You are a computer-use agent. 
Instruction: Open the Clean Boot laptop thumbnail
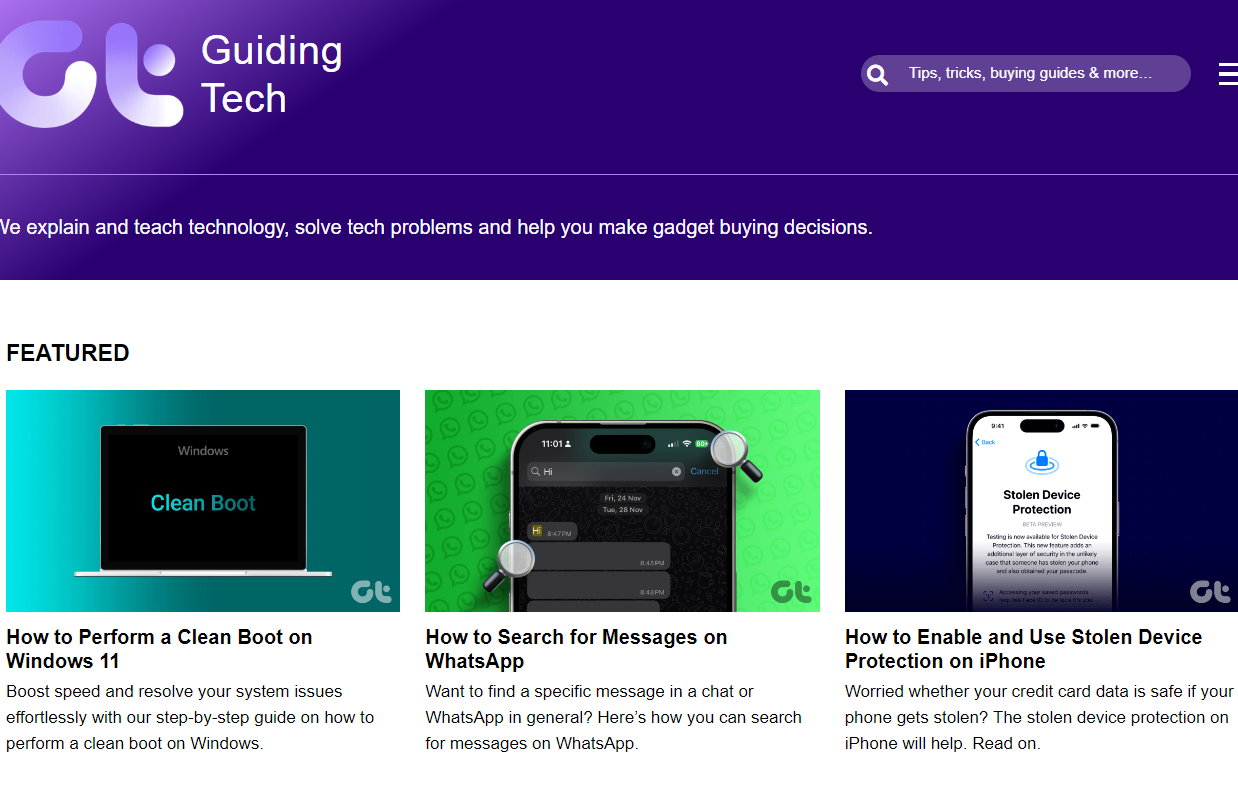(x=203, y=500)
